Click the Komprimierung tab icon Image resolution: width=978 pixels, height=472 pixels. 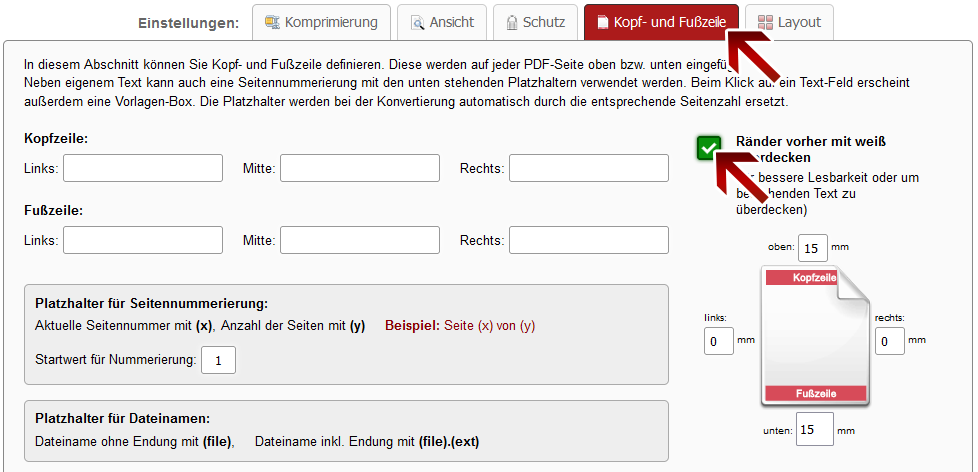(271, 22)
